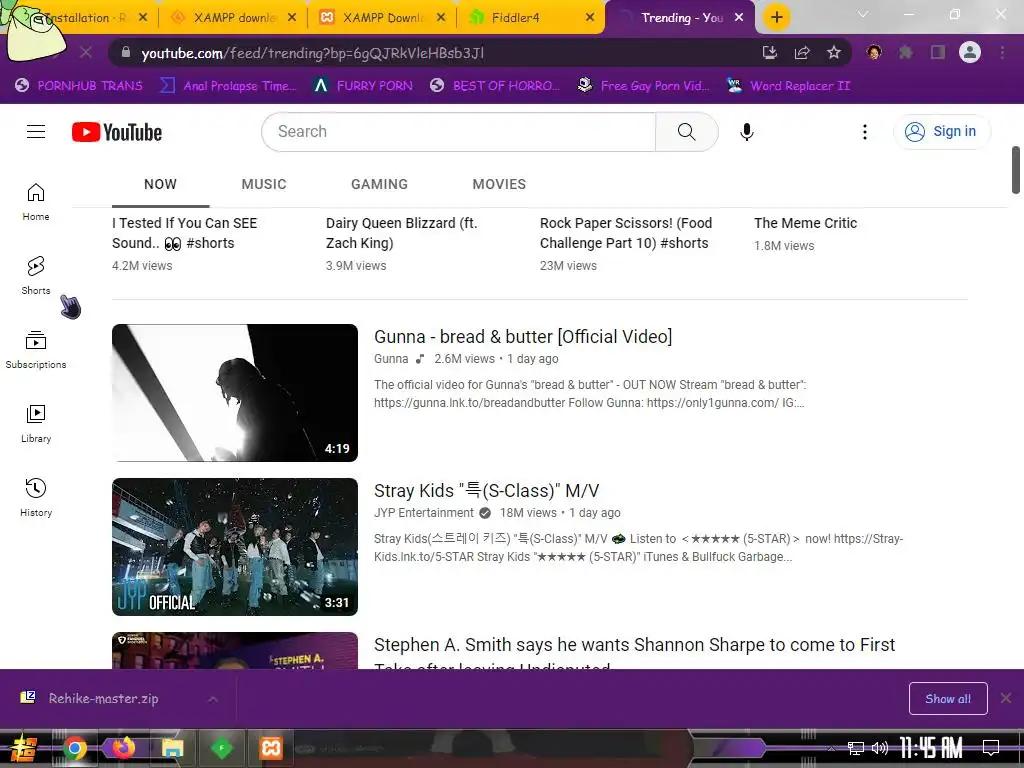Image resolution: width=1024 pixels, height=768 pixels.
Task: Switch to the MUSIC trending tab
Action: pos(264,184)
